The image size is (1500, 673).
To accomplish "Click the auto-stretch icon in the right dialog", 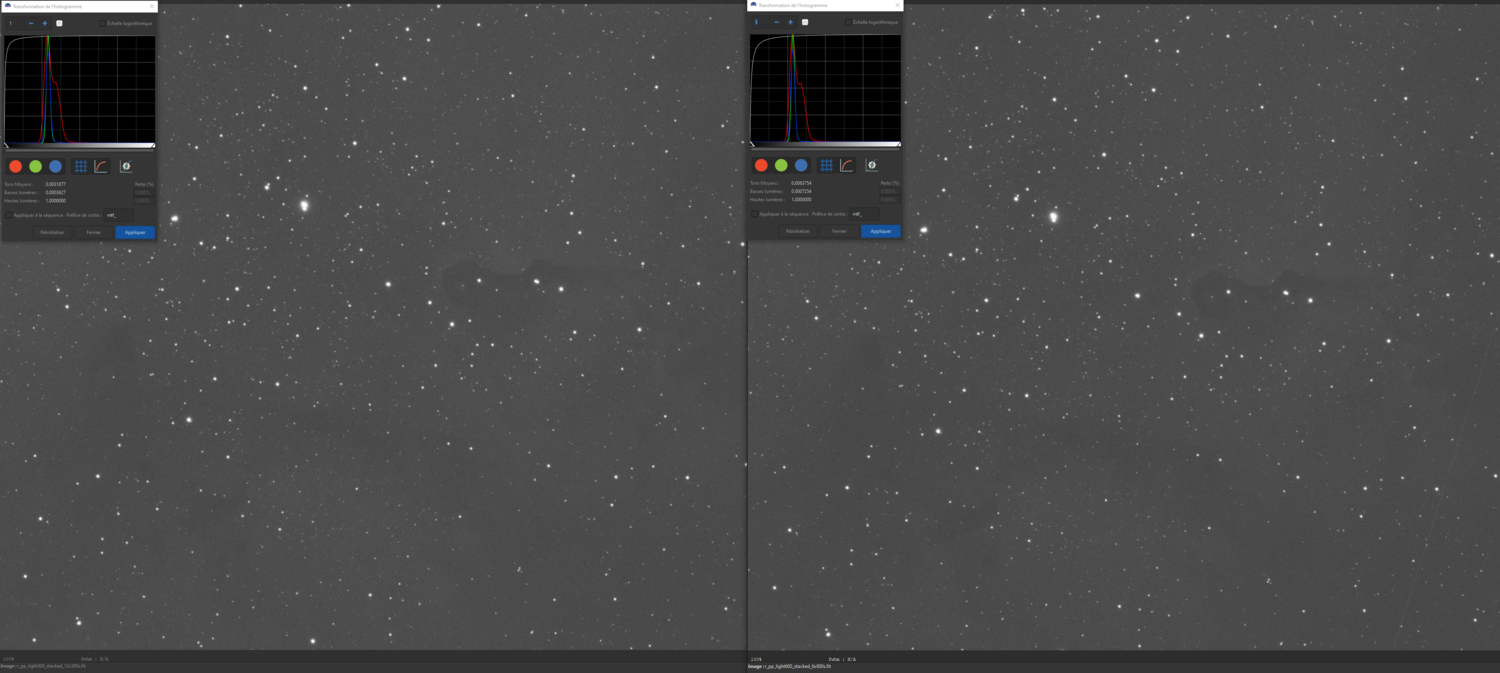I will point(871,165).
